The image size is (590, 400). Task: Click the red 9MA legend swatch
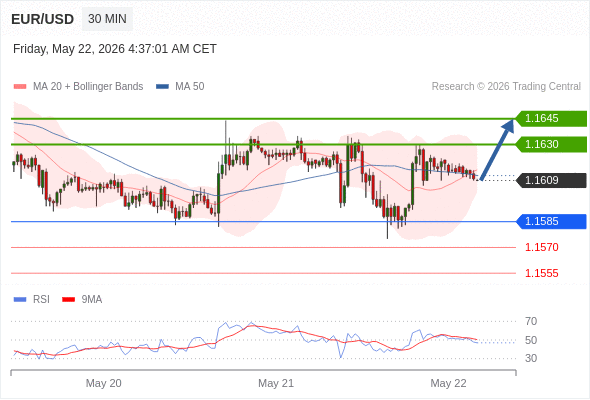click(68, 300)
